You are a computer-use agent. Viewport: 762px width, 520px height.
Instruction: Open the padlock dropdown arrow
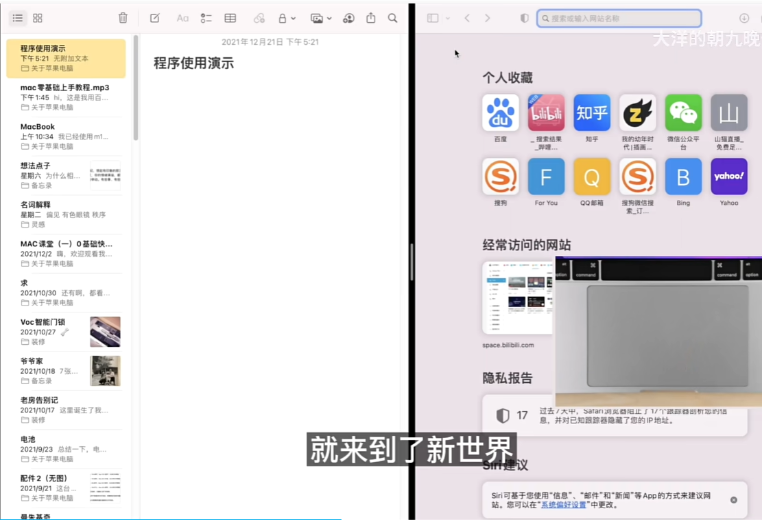(294, 19)
